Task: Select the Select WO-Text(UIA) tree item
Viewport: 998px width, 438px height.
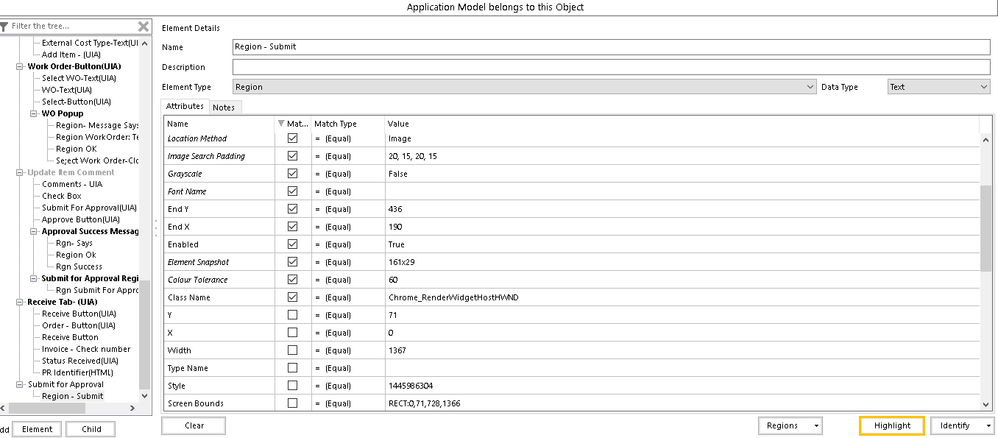Action: [x=79, y=78]
